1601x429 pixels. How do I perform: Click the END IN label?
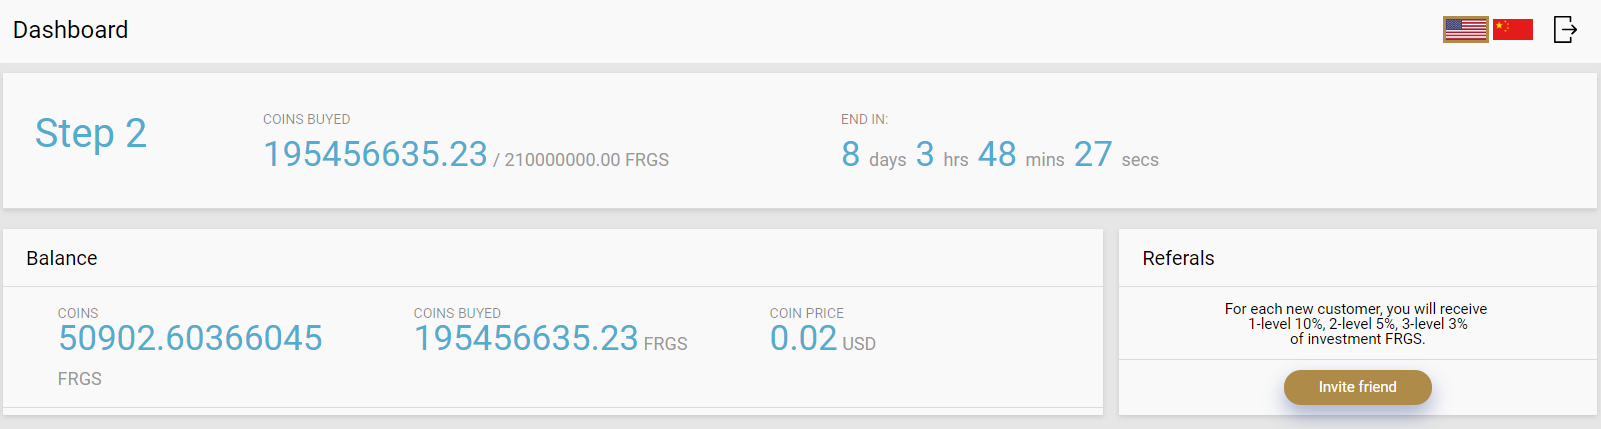pos(864,119)
